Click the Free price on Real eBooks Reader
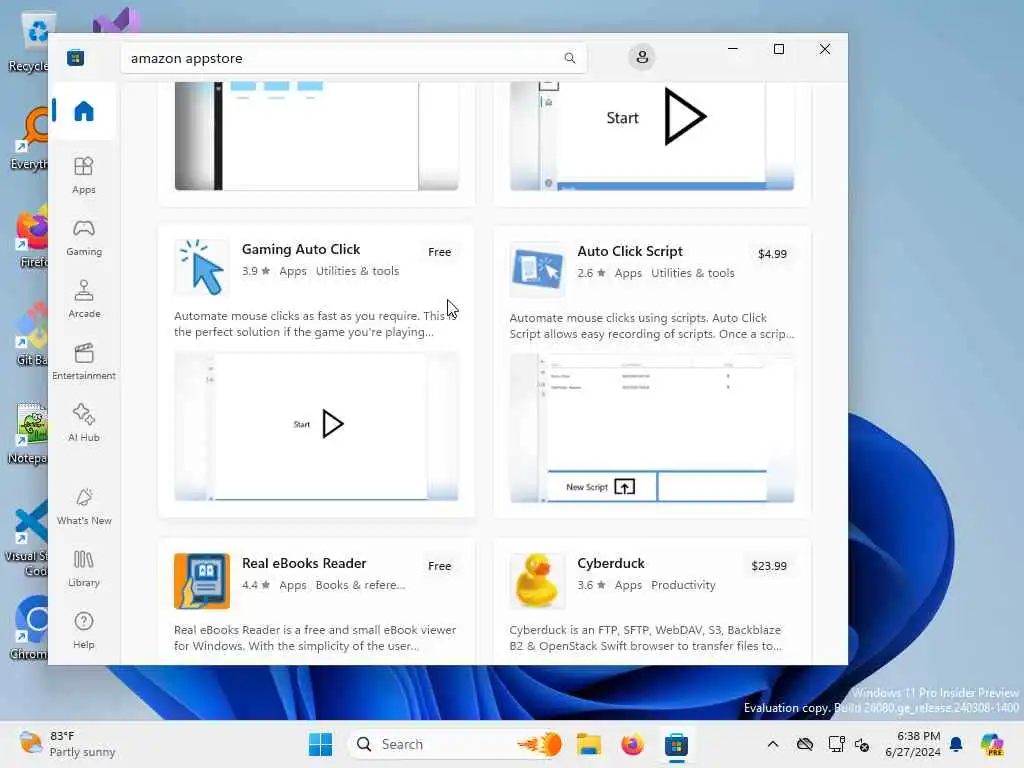Viewport: 1024px width, 768px height. pos(440,566)
